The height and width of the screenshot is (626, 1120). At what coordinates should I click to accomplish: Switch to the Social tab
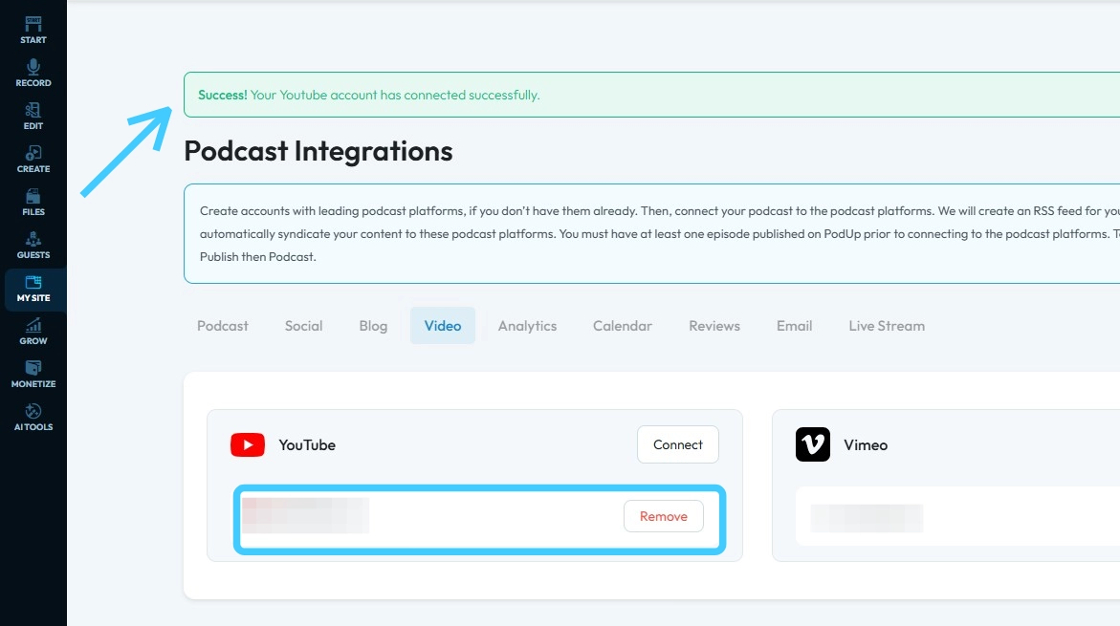[303, 326]
